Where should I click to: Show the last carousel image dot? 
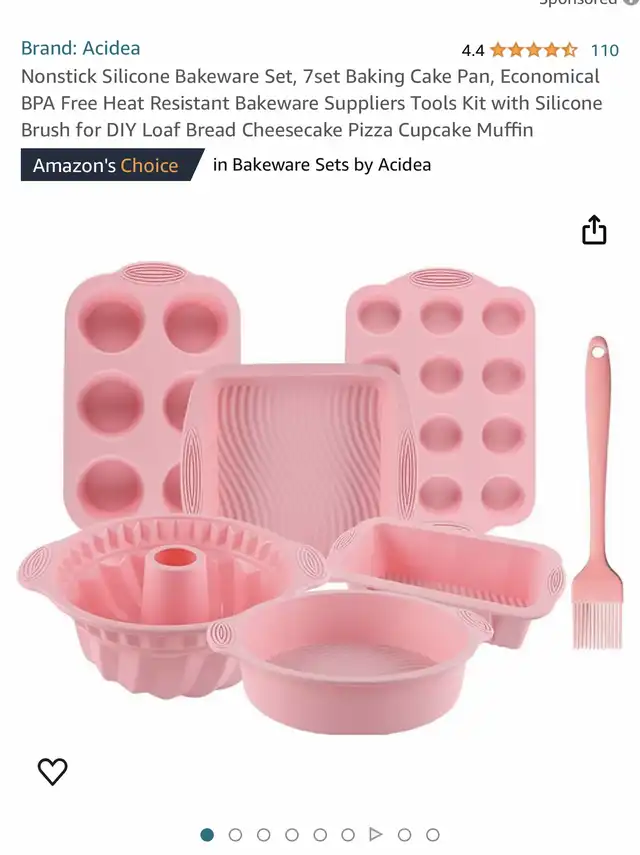click(433, 835)
